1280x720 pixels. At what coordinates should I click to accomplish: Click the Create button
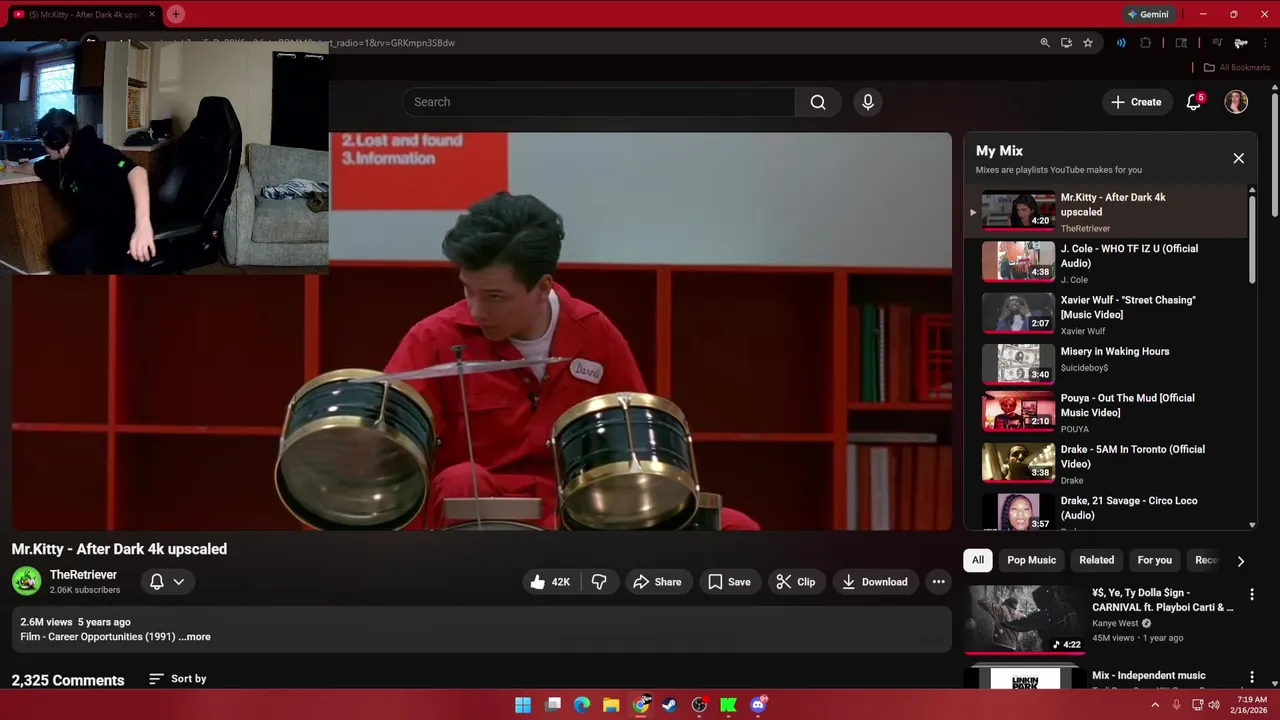pyautogui.click(x=1137, y=102)
